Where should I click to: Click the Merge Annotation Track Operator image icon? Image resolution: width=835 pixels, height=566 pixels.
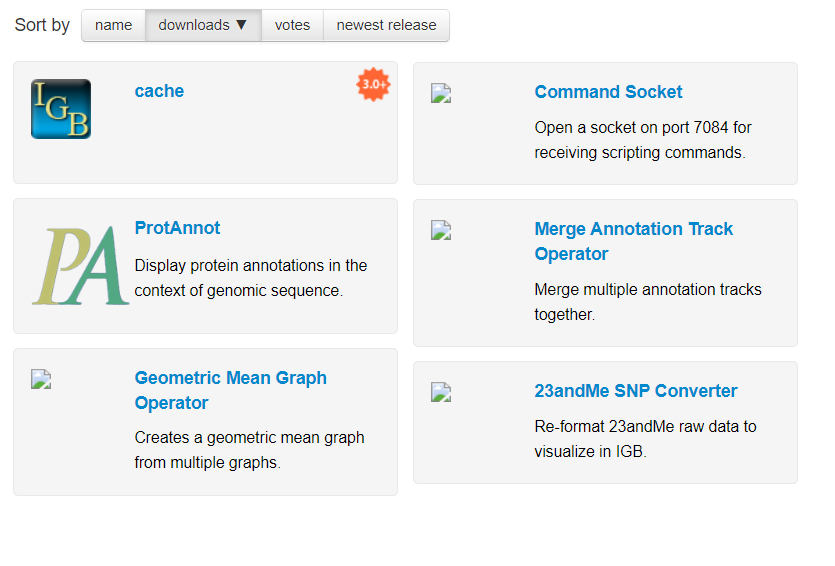[x=441, y=230]
